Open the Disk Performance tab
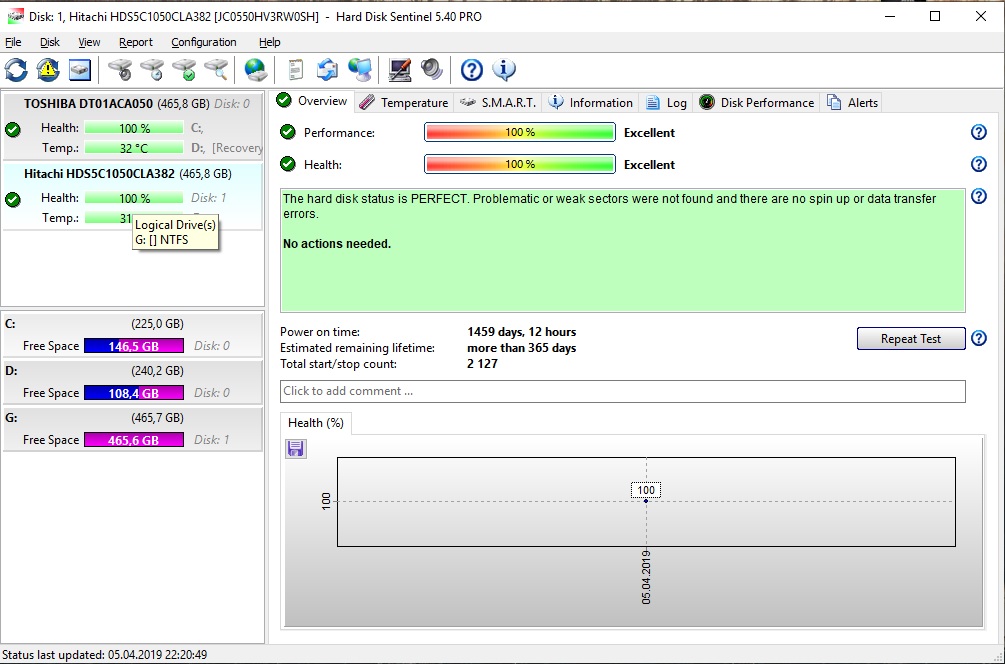Screen dimensions: 1005x664 tap(757, 102)
